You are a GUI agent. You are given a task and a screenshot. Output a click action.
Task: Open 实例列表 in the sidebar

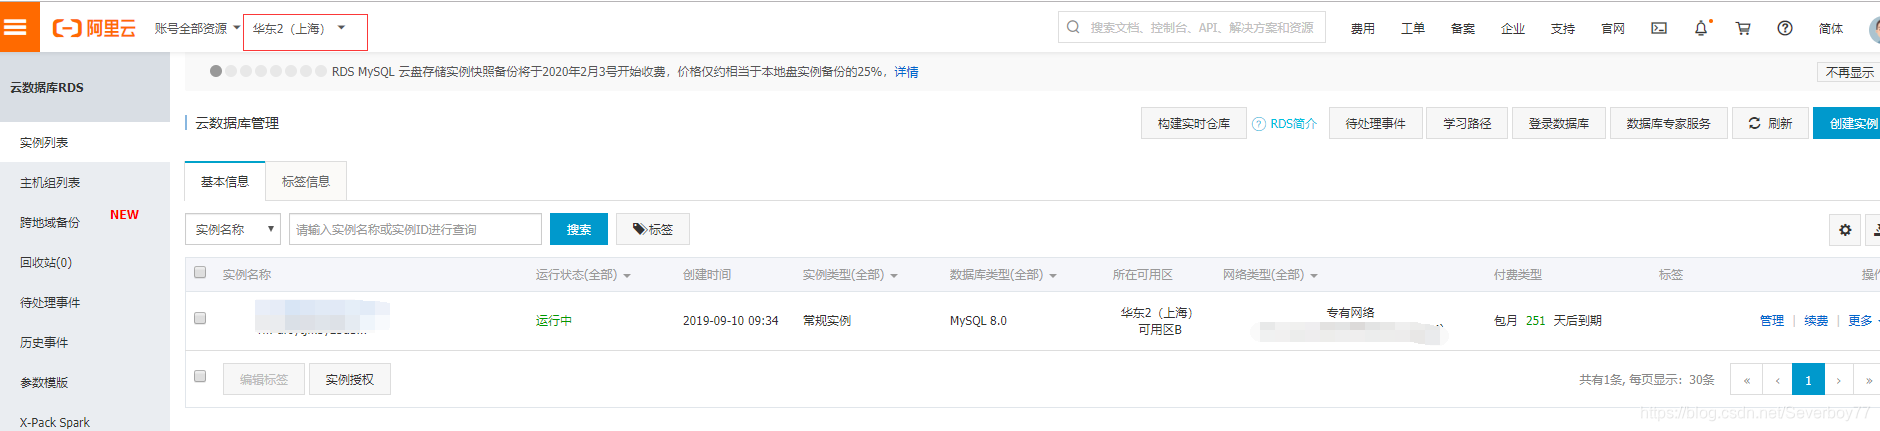pos(85,142)
